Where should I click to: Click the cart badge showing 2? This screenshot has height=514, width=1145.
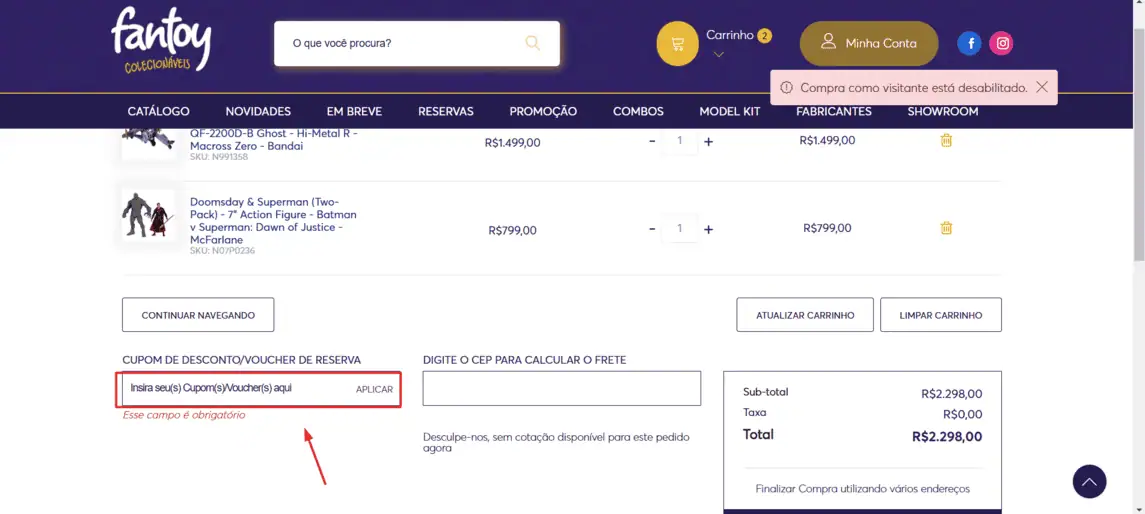(764, 36)
